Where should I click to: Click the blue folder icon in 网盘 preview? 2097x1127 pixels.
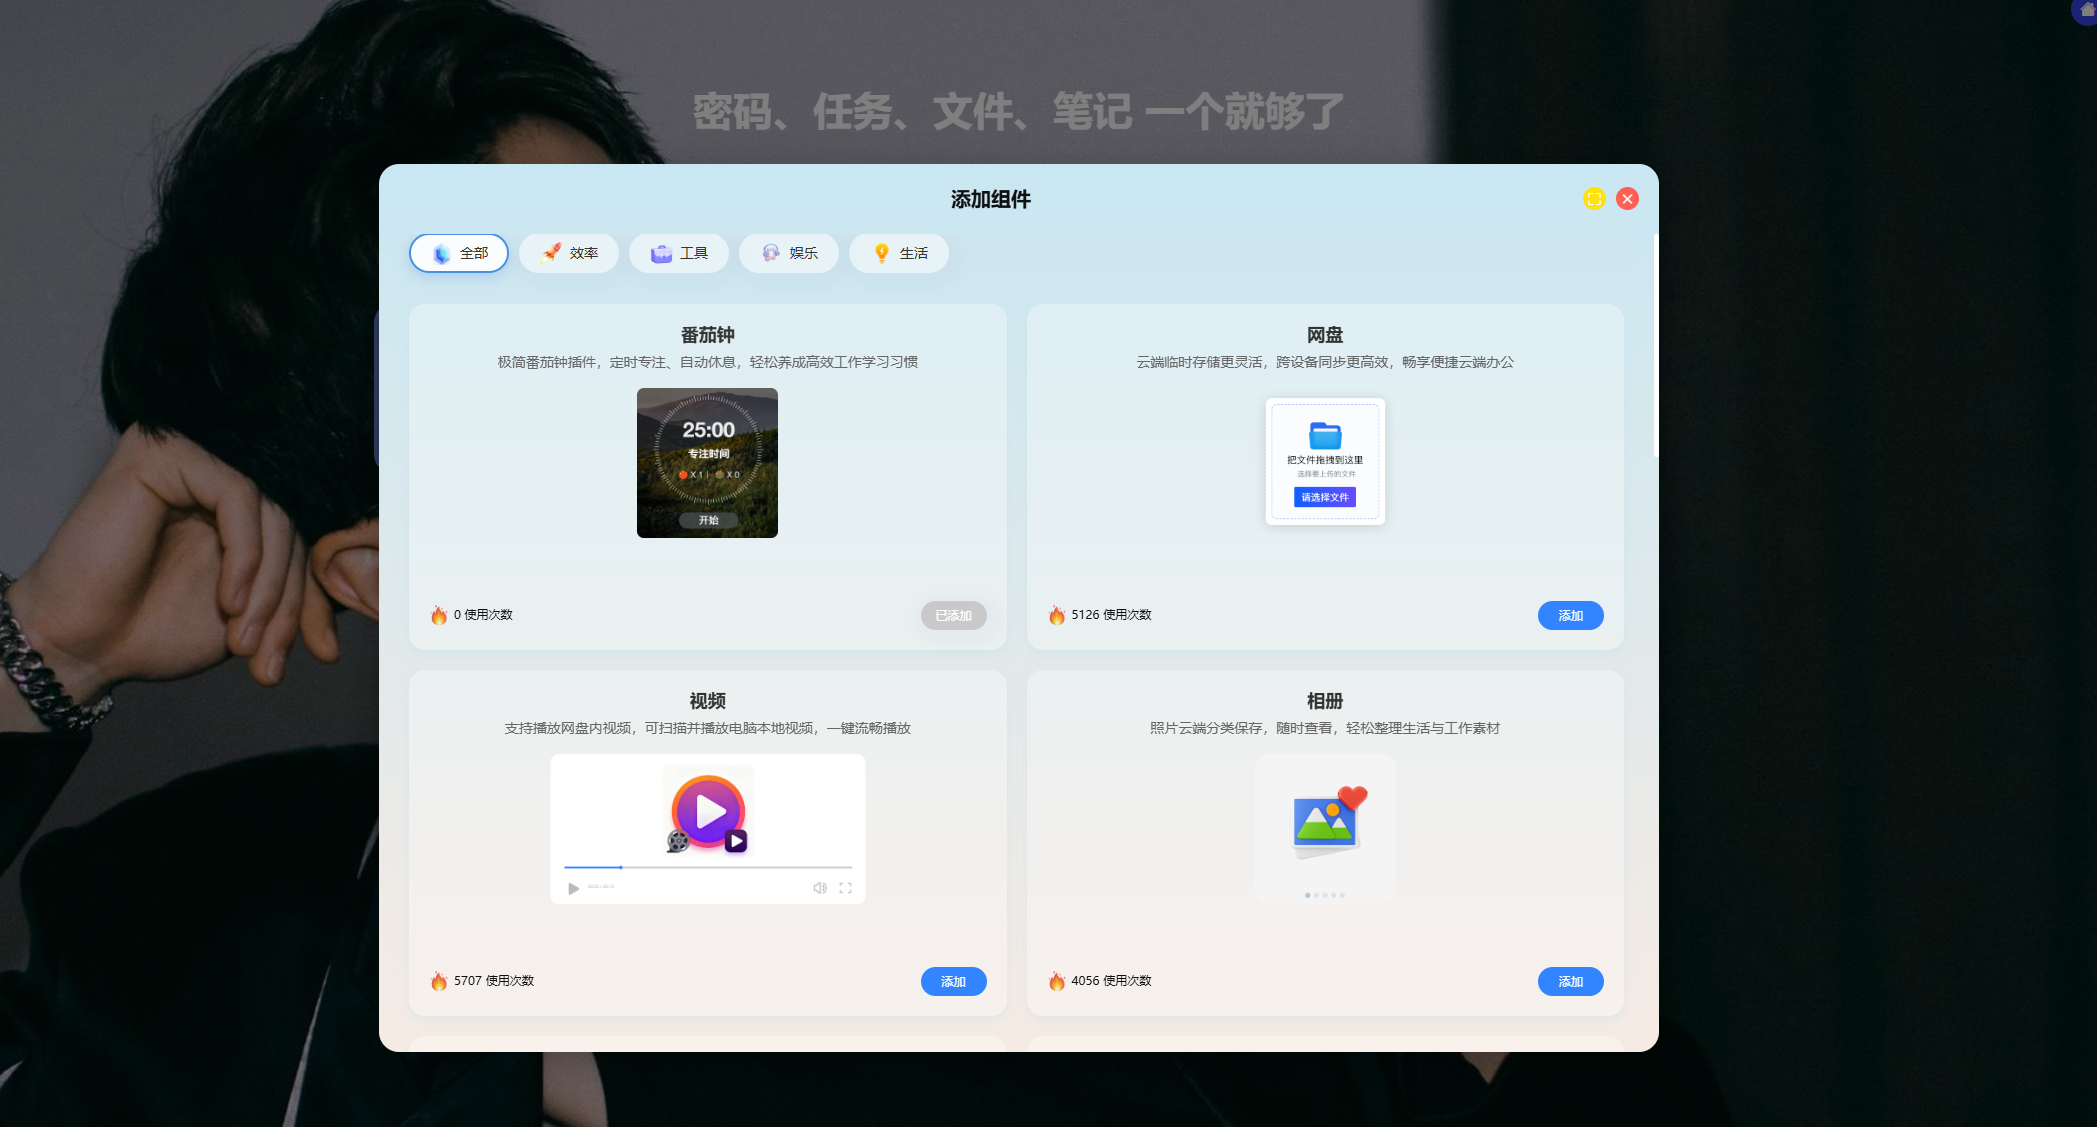[1325, 435]
